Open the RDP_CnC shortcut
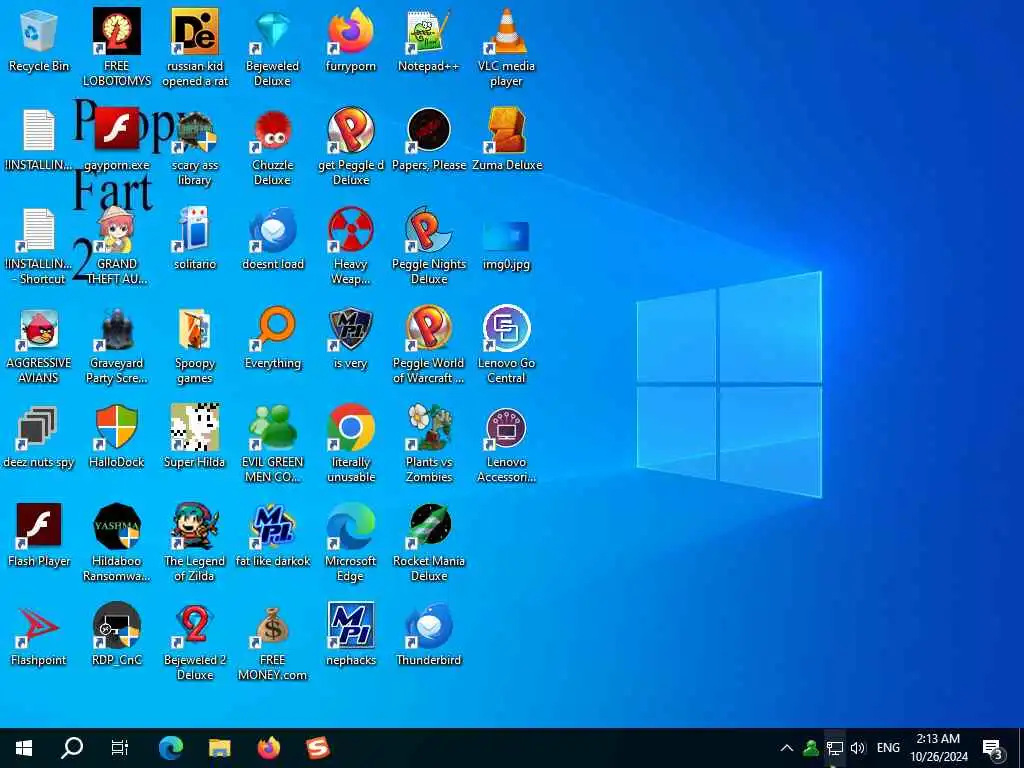The width and height of the screenshot is (1024, 768). [x=116, y=635]
